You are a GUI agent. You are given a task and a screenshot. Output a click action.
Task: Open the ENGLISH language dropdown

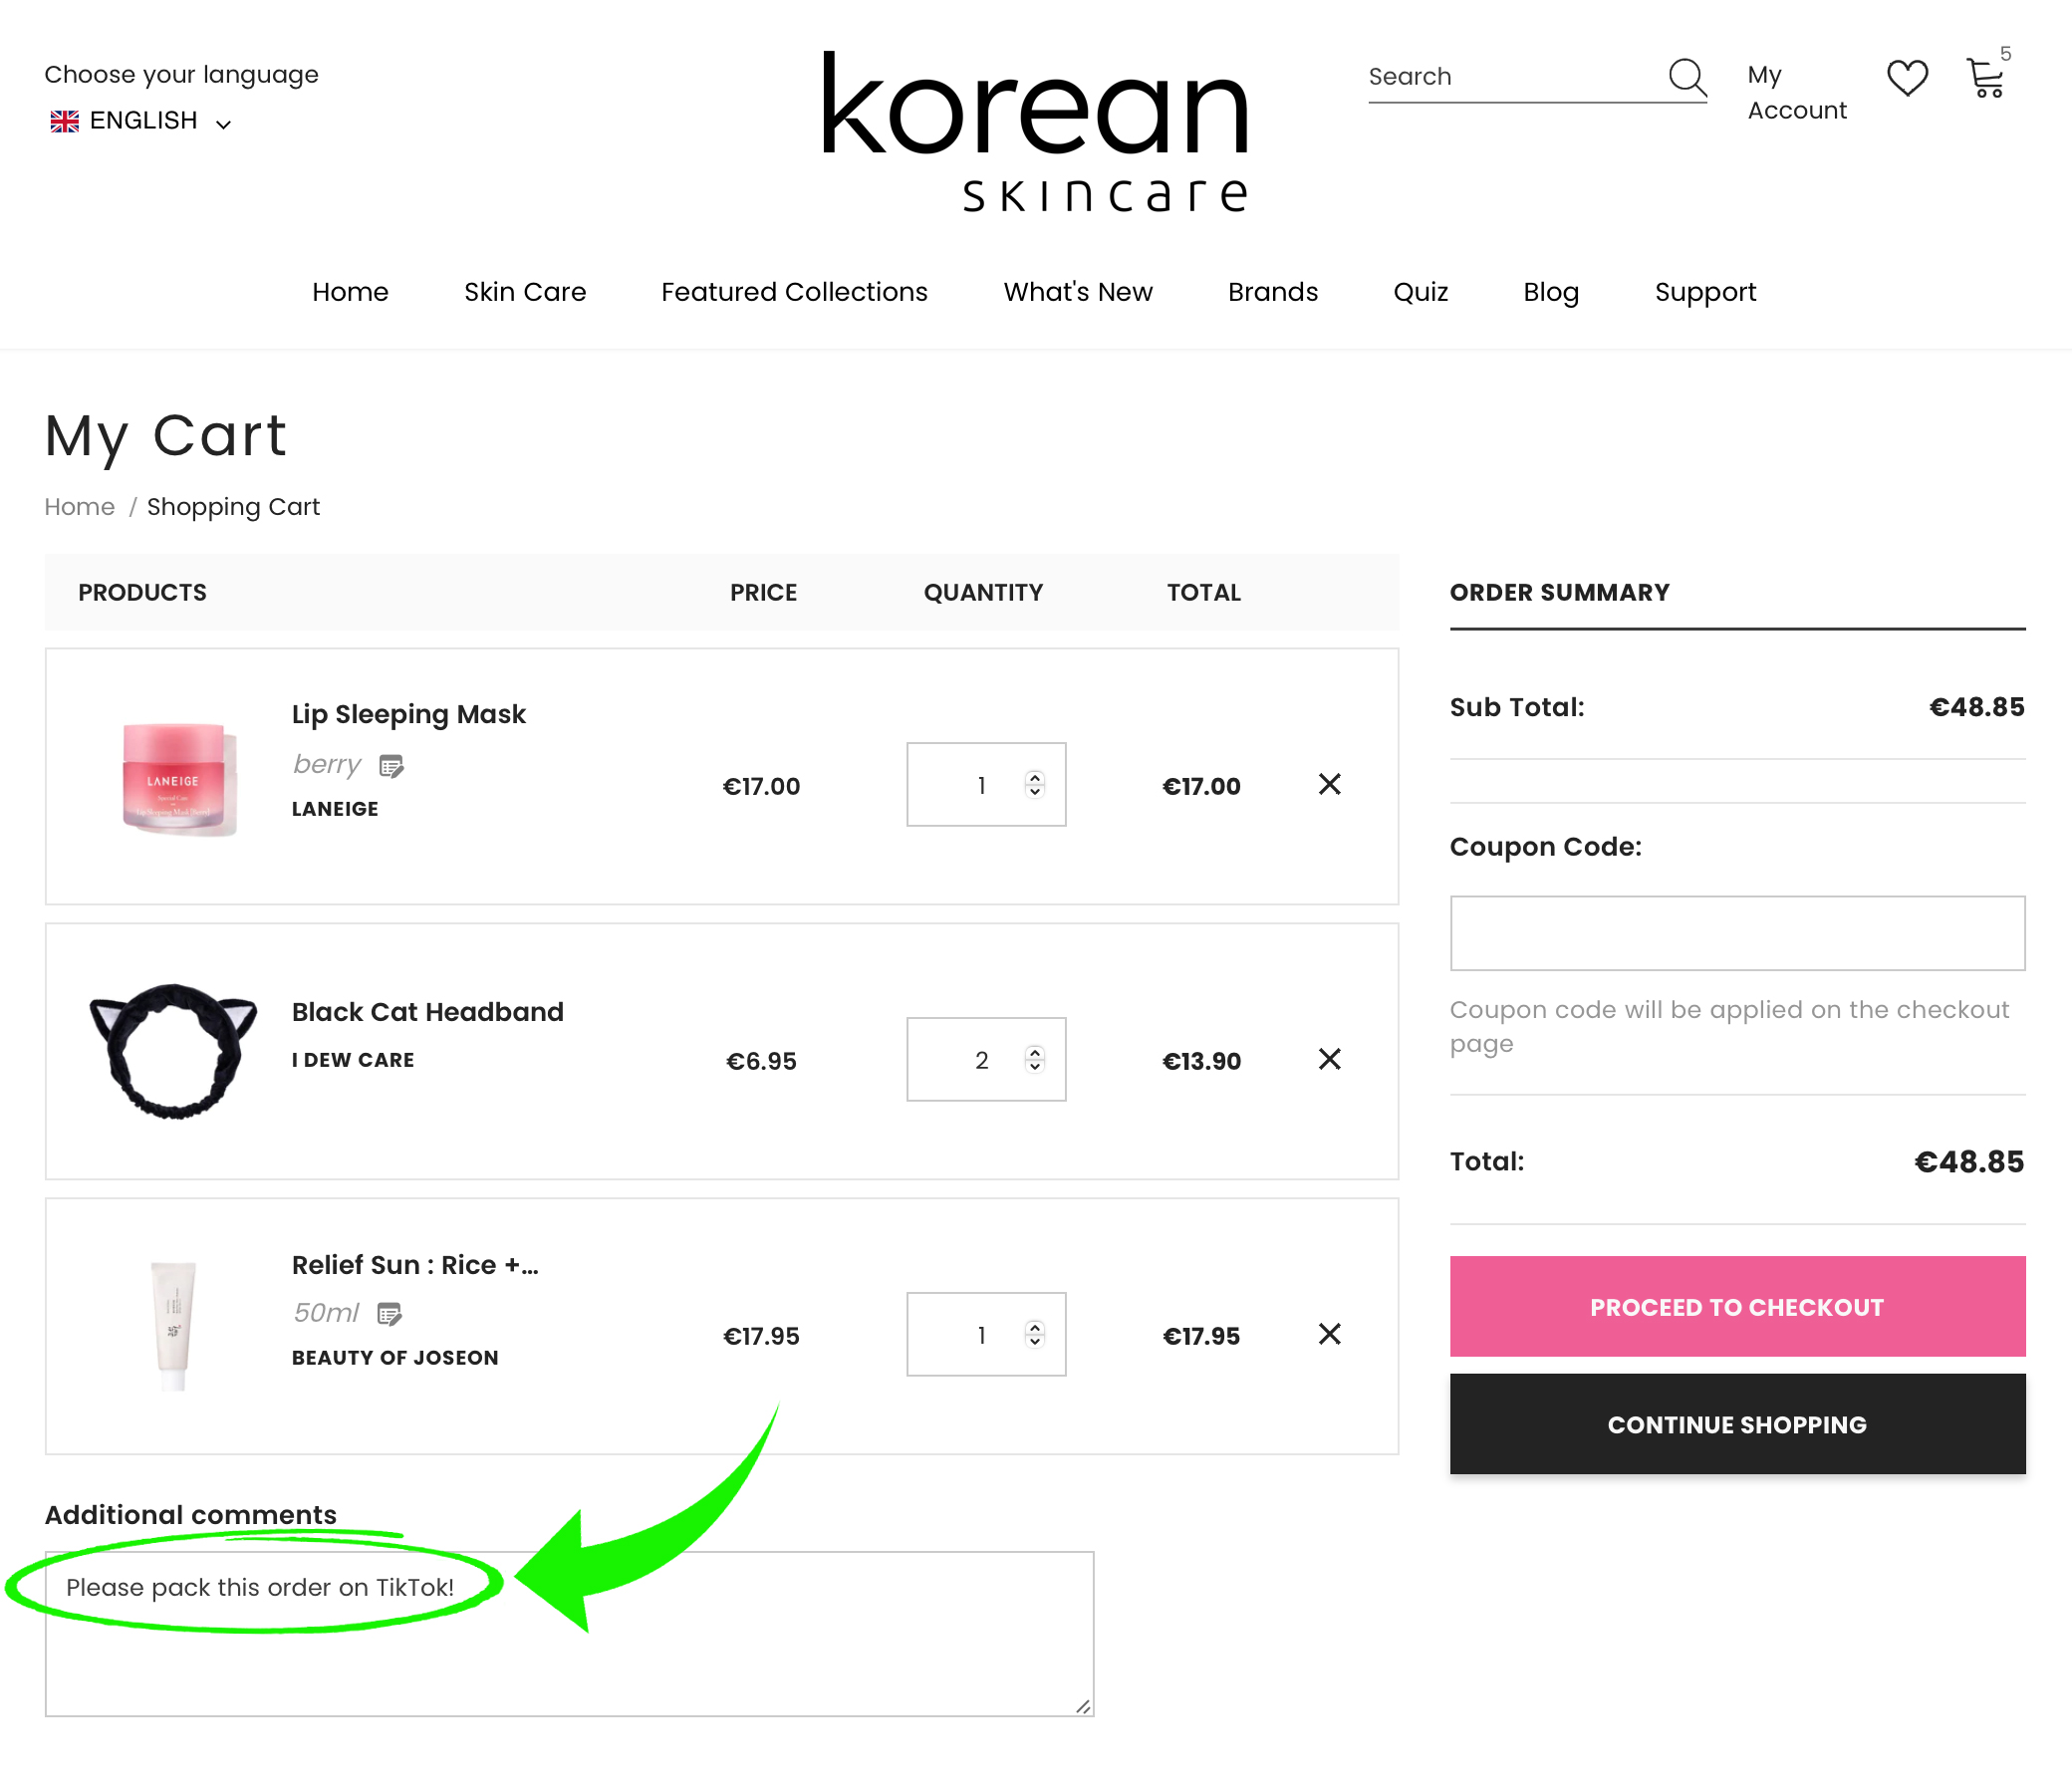coord(141,121)
